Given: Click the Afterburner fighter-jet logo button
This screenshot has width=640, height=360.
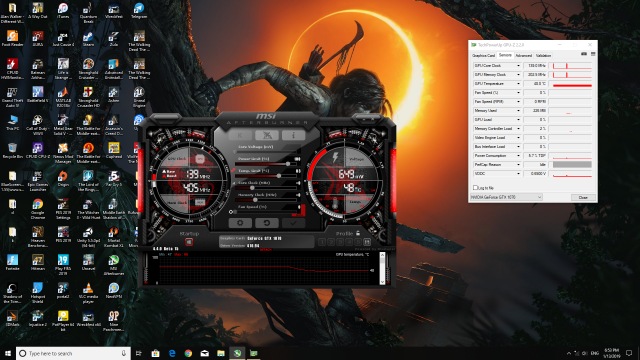Looking at the screenshot, I should 267,135.
